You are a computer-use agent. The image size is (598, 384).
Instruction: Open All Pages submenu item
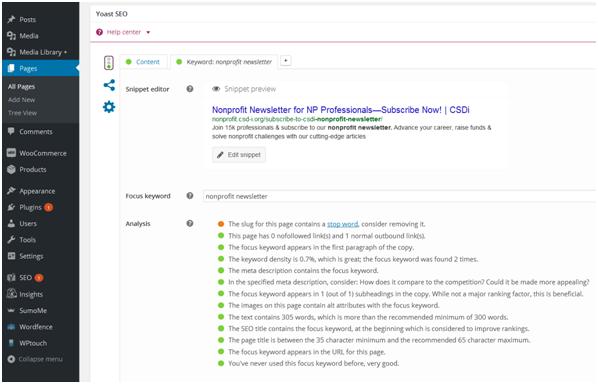click(x=21, y=87)
